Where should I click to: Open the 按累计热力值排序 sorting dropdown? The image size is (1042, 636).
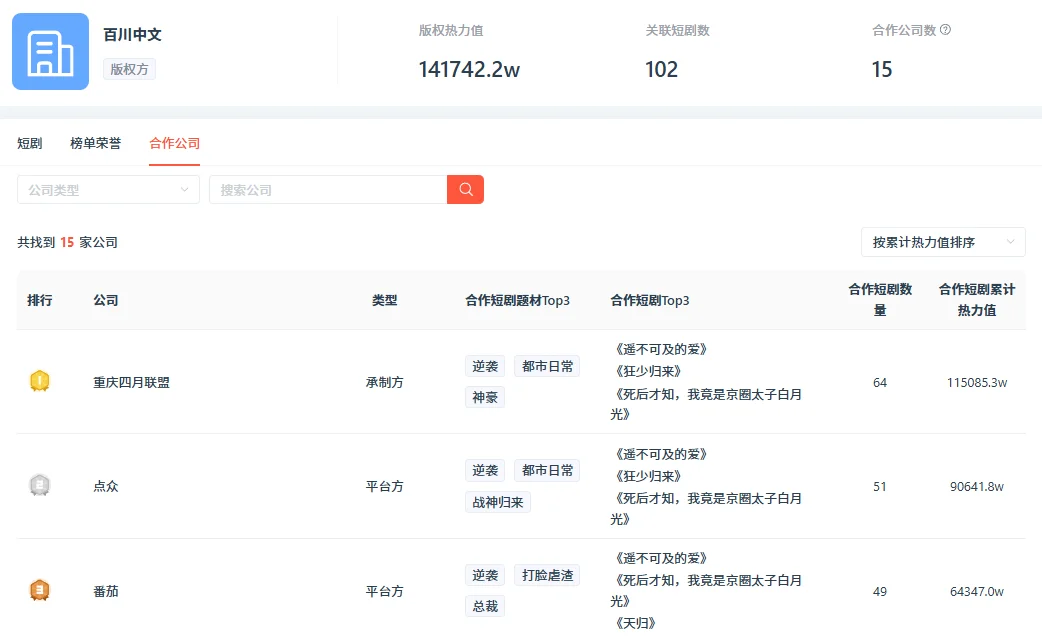tap(943, 242)
